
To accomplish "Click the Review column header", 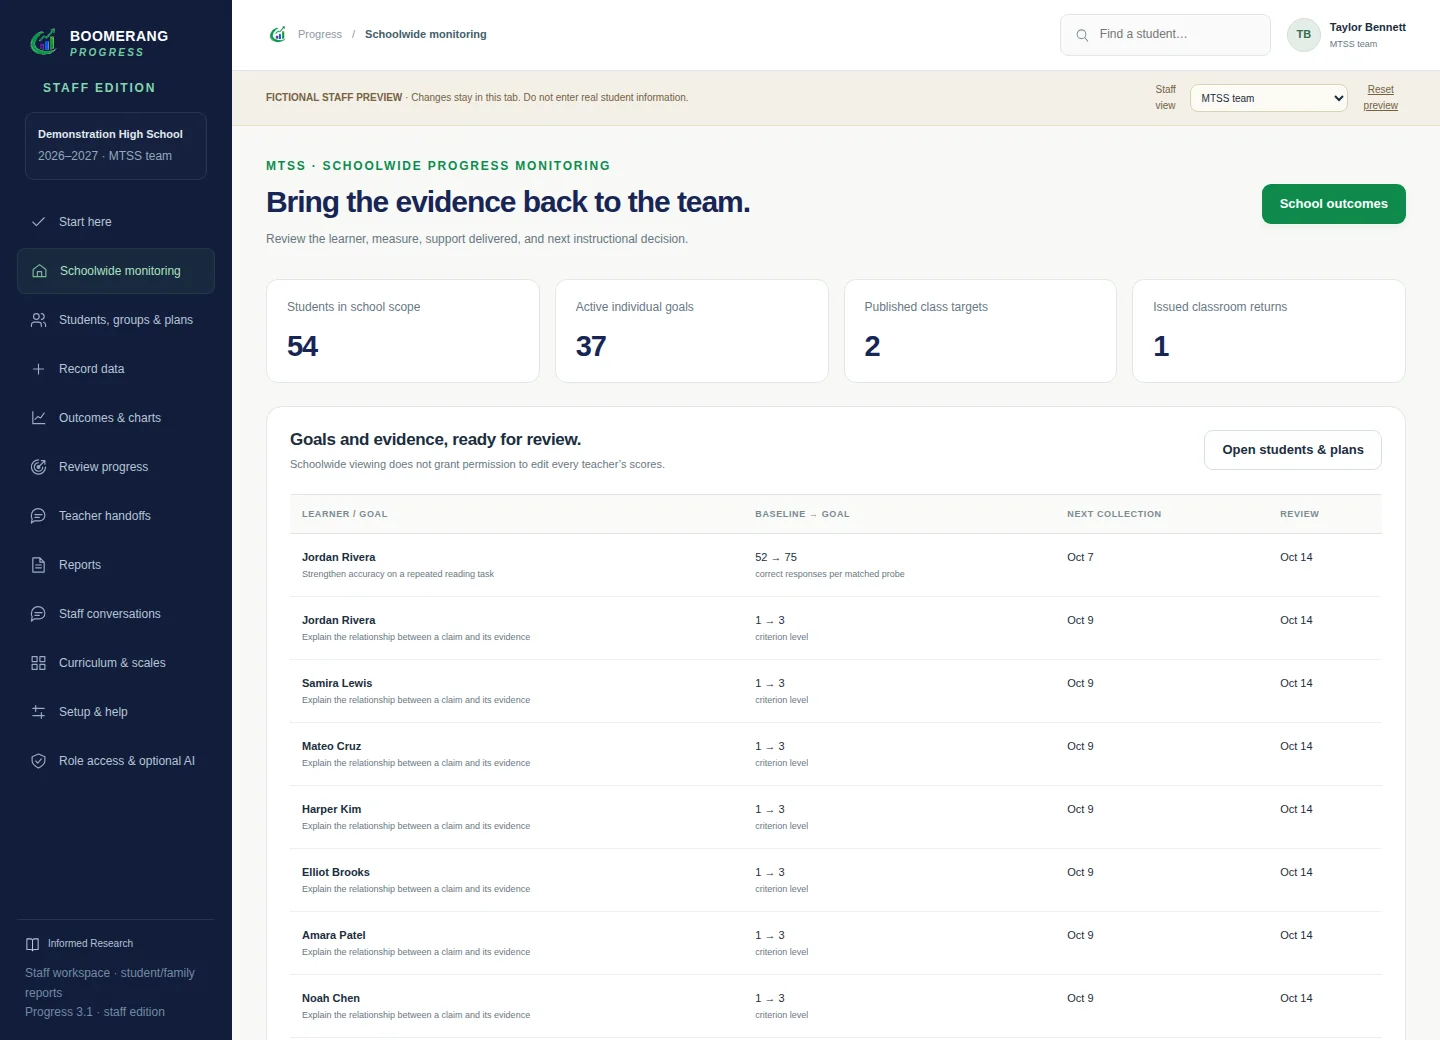I will (1299, 514).
